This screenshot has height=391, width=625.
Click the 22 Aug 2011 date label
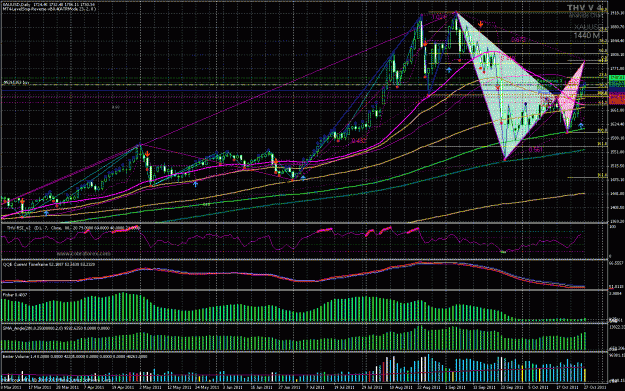(428, 387)
